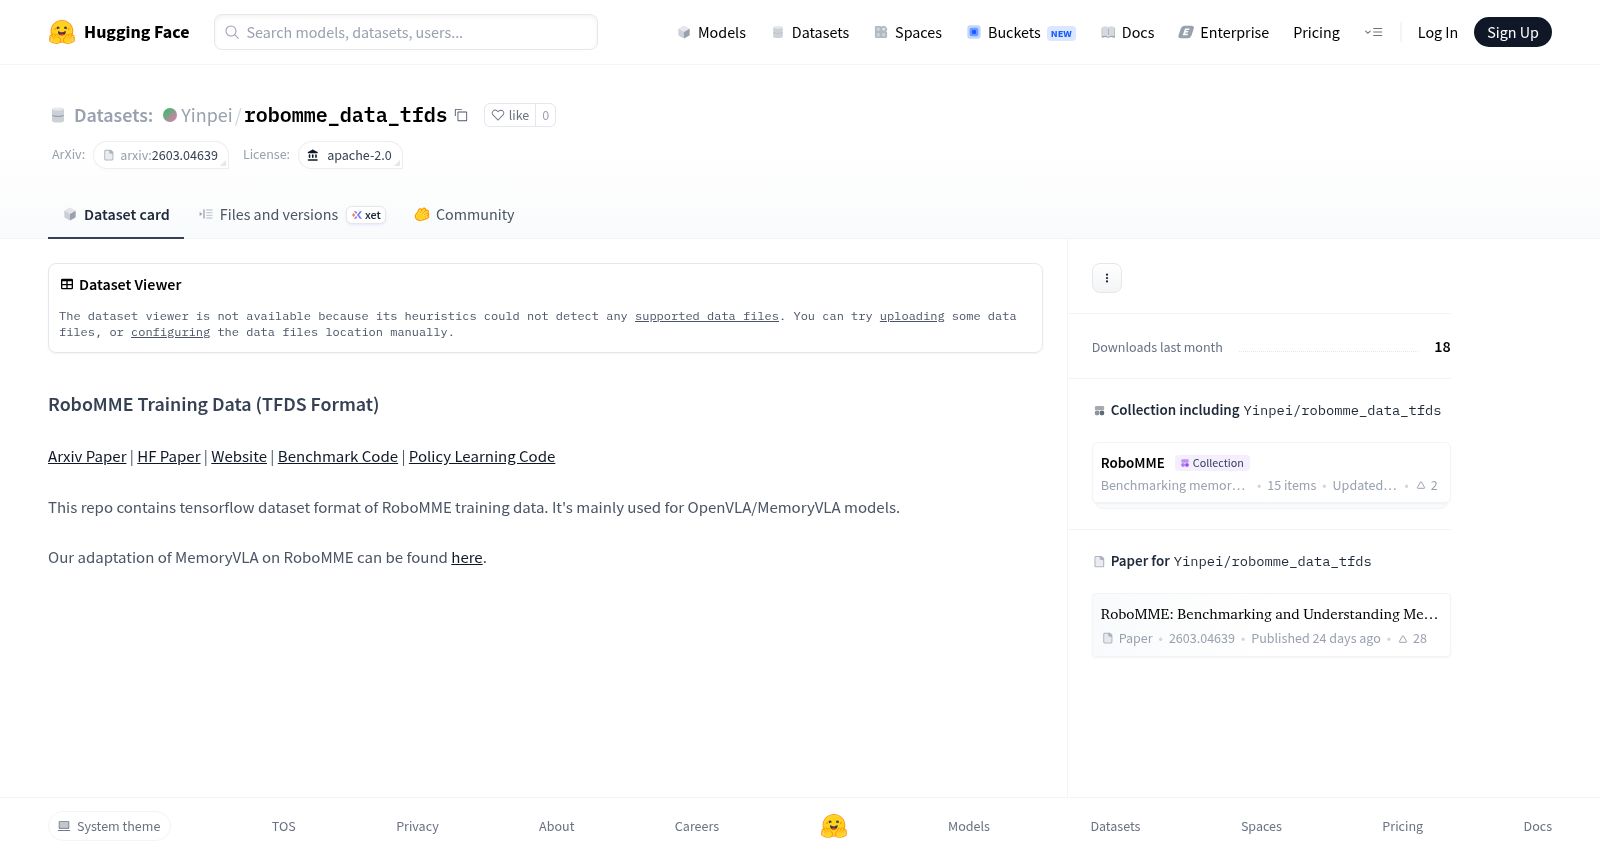
Task: Open the Benchmark Code link
Action: tap(338, 457)
